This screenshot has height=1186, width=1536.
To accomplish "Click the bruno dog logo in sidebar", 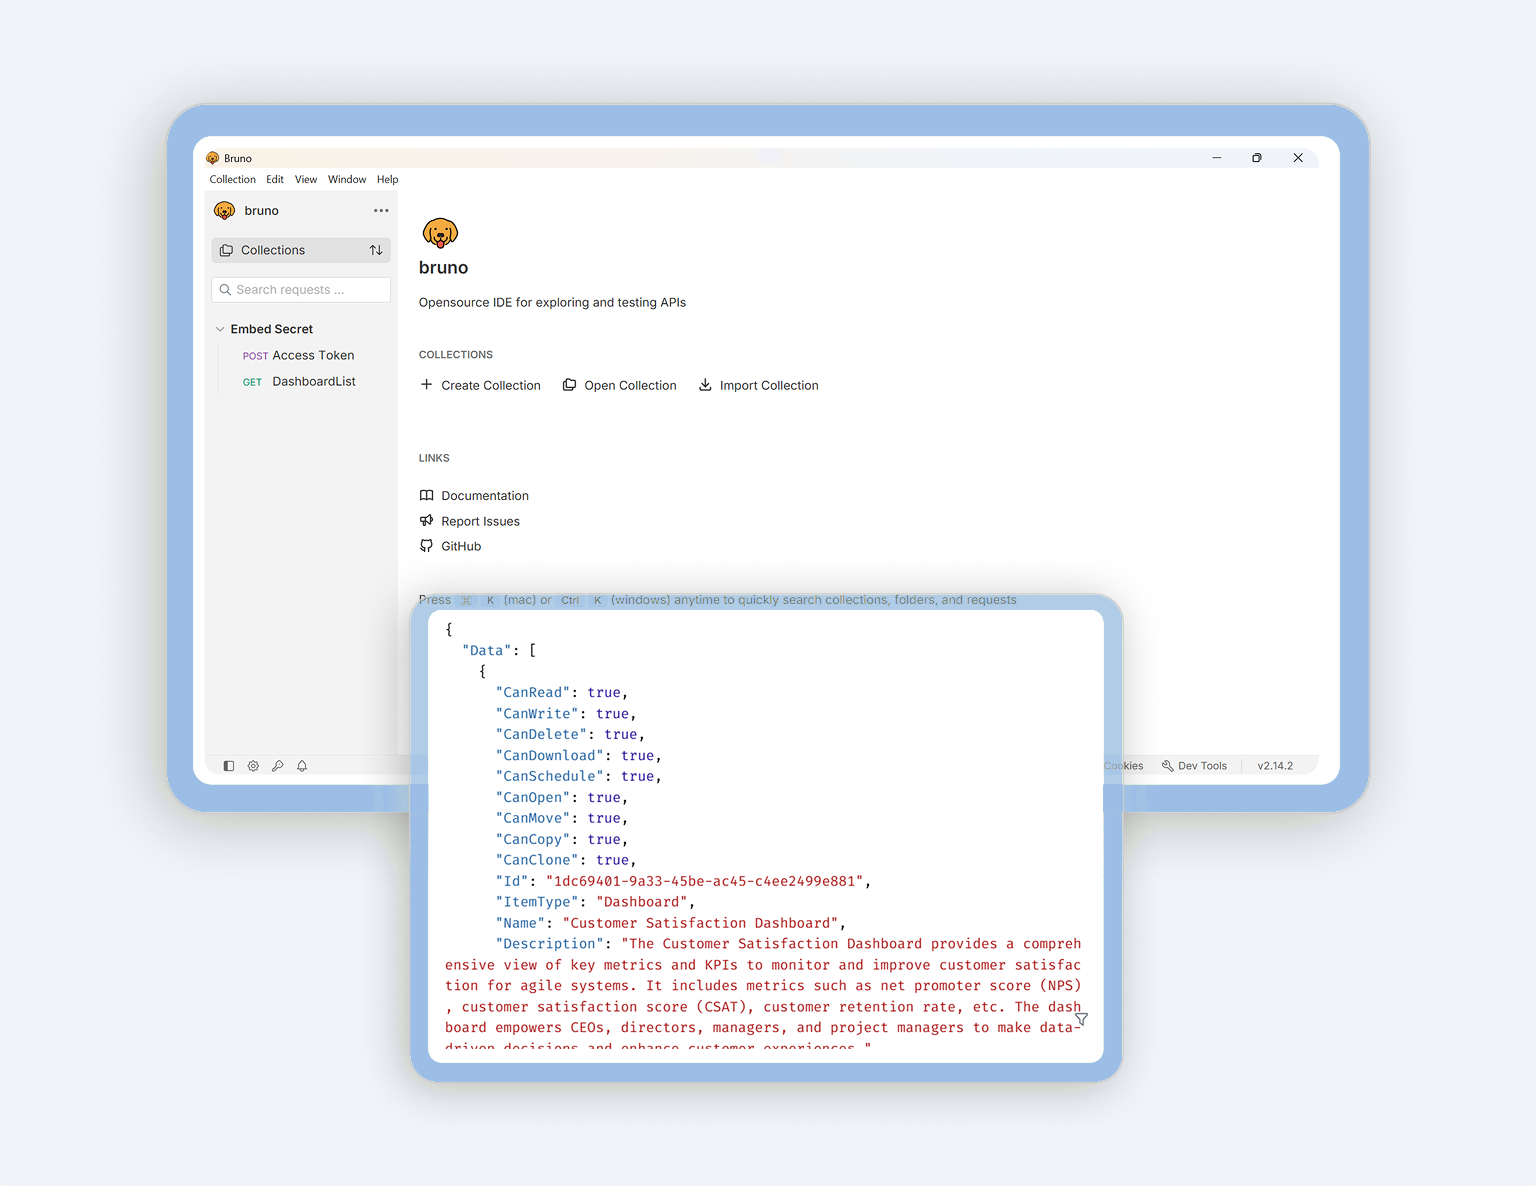I will 225,211.
